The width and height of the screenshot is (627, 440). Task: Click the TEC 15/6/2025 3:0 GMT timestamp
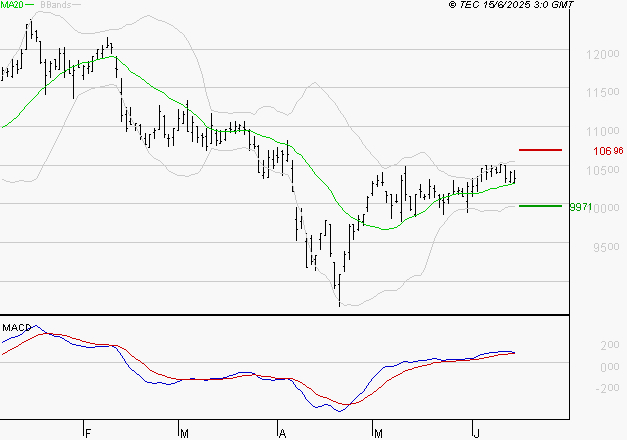tap(511, 5)
